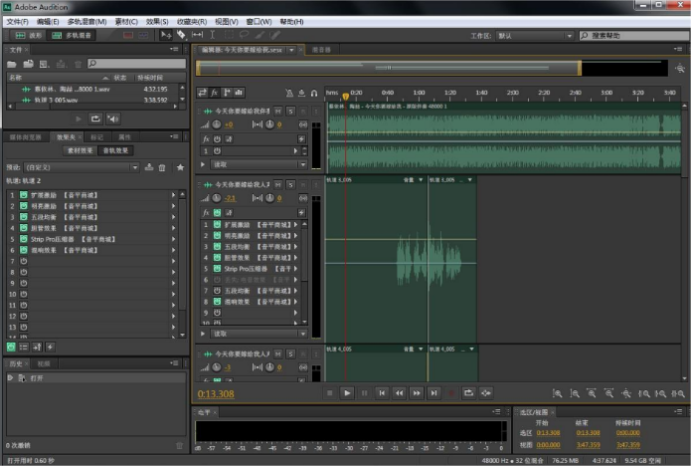Open the File menu 文件(F)

click(18, 22)
